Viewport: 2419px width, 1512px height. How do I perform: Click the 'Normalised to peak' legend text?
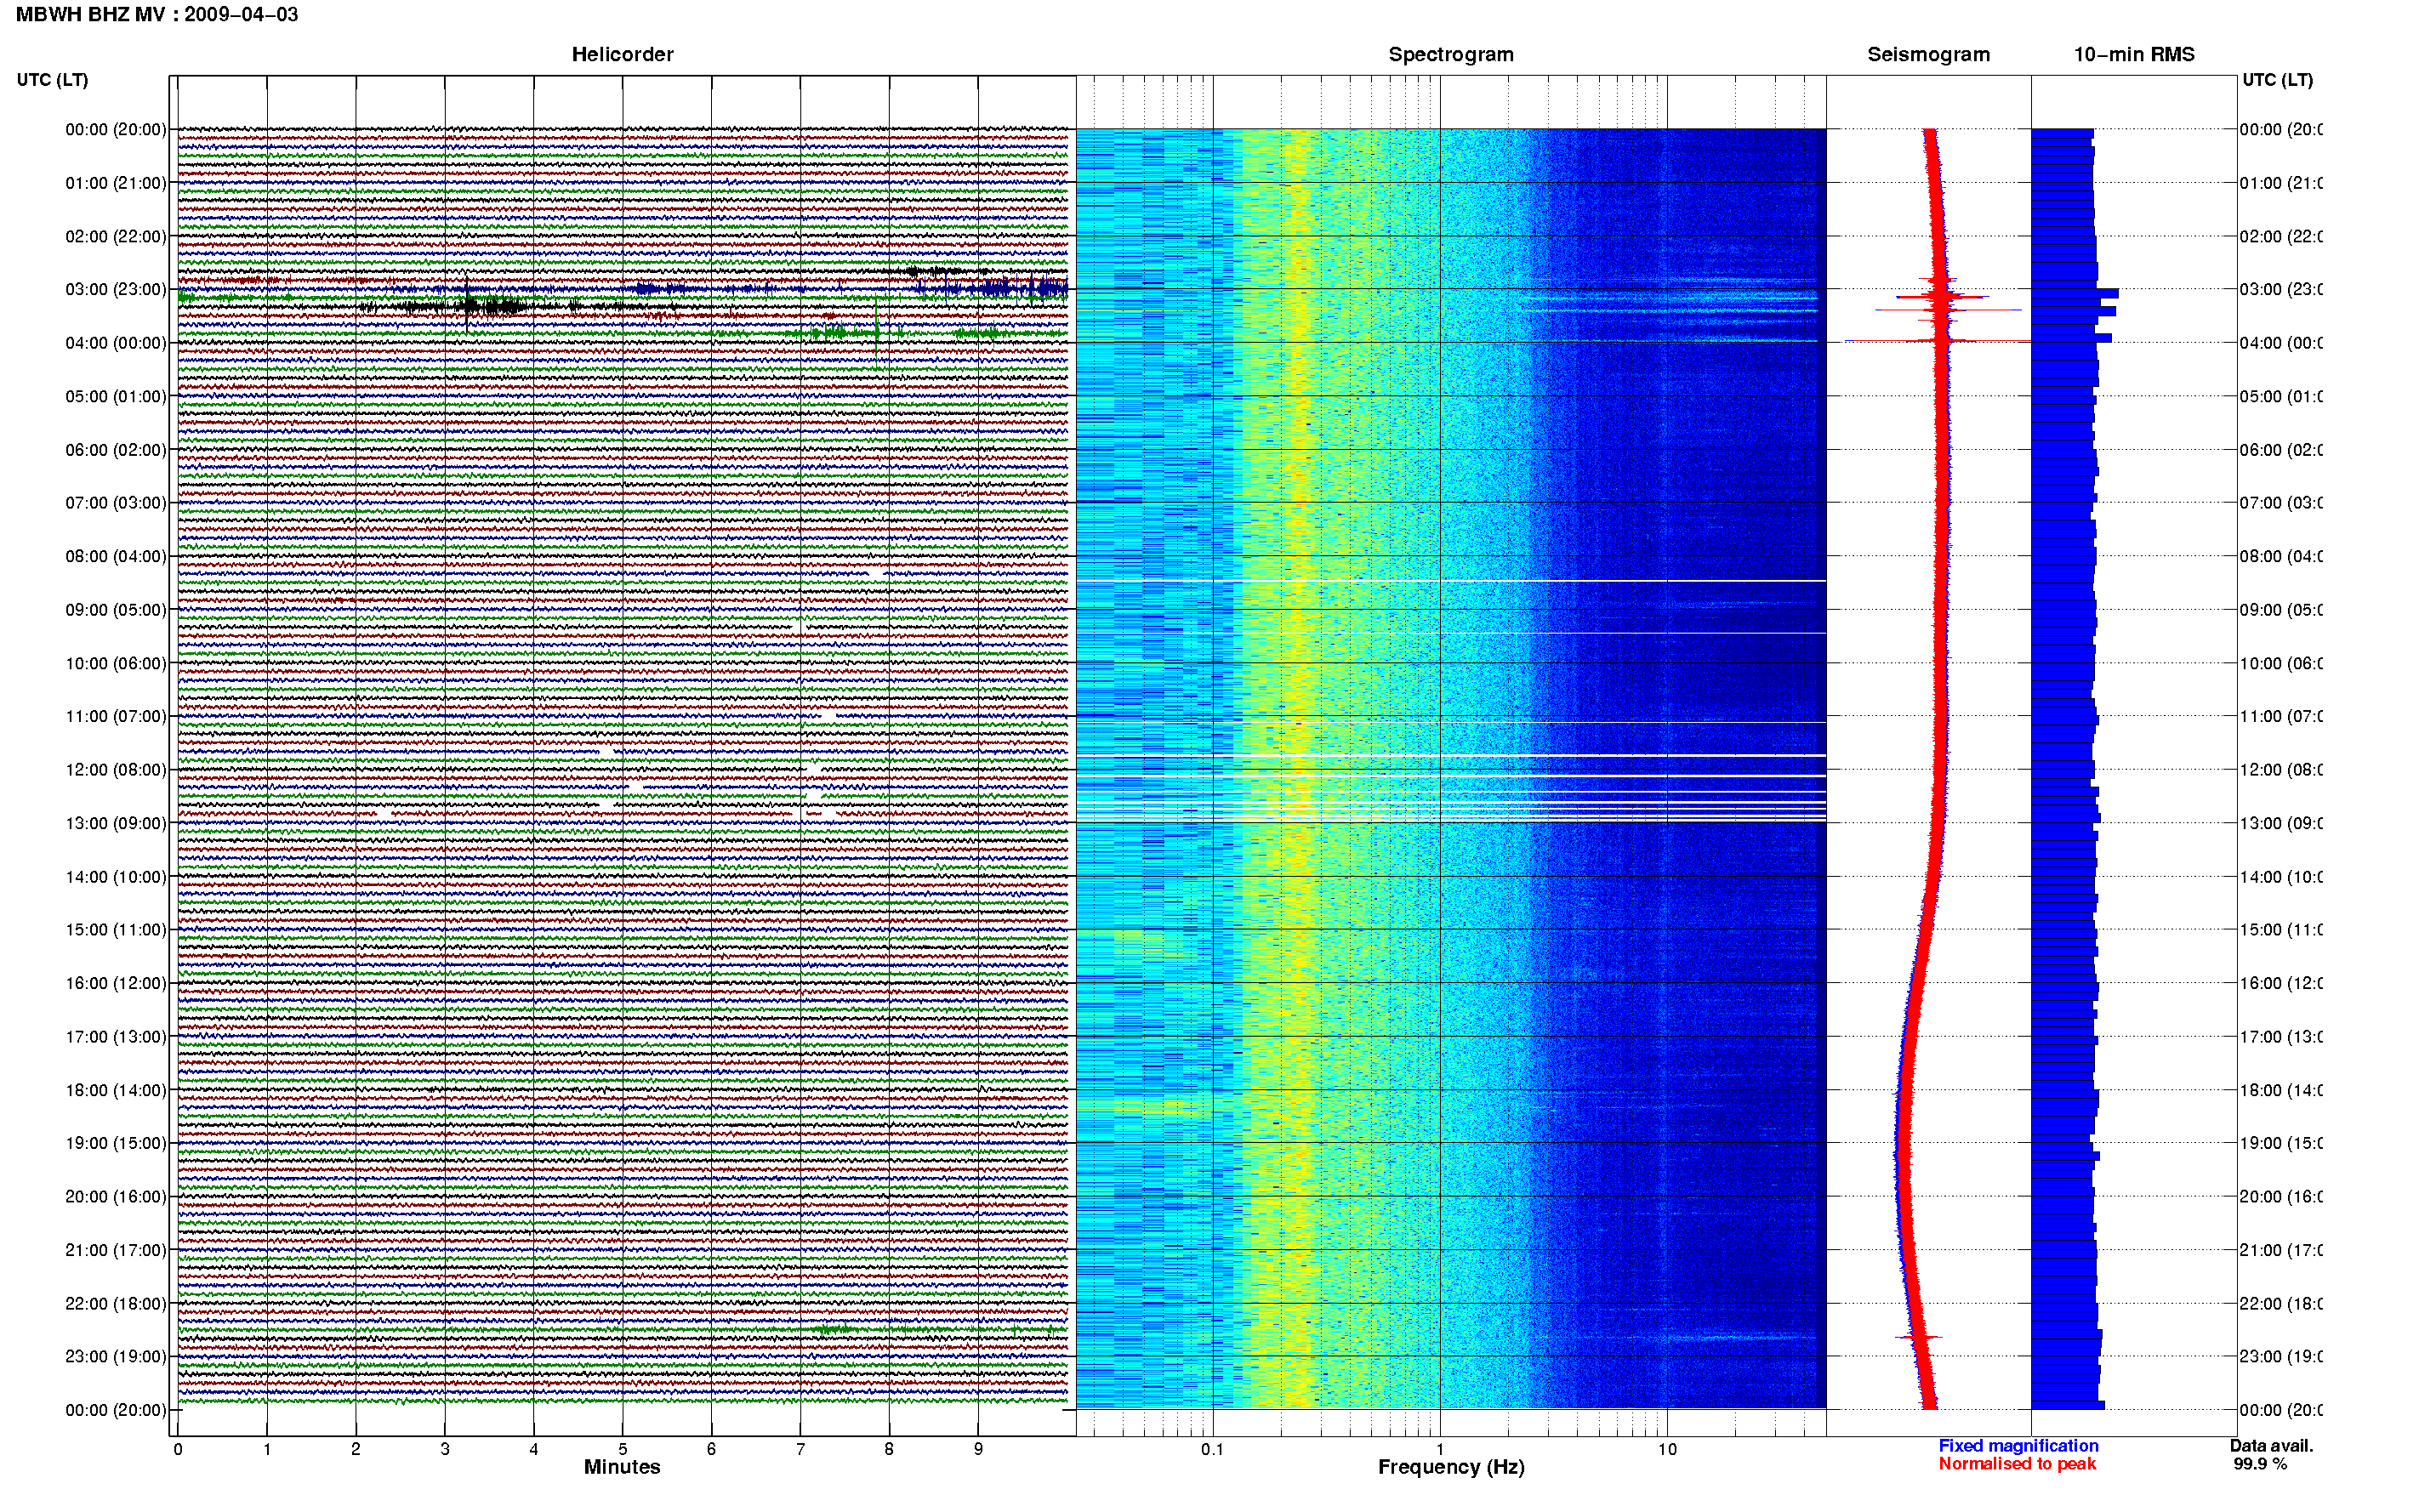tap(2017, 1464)
